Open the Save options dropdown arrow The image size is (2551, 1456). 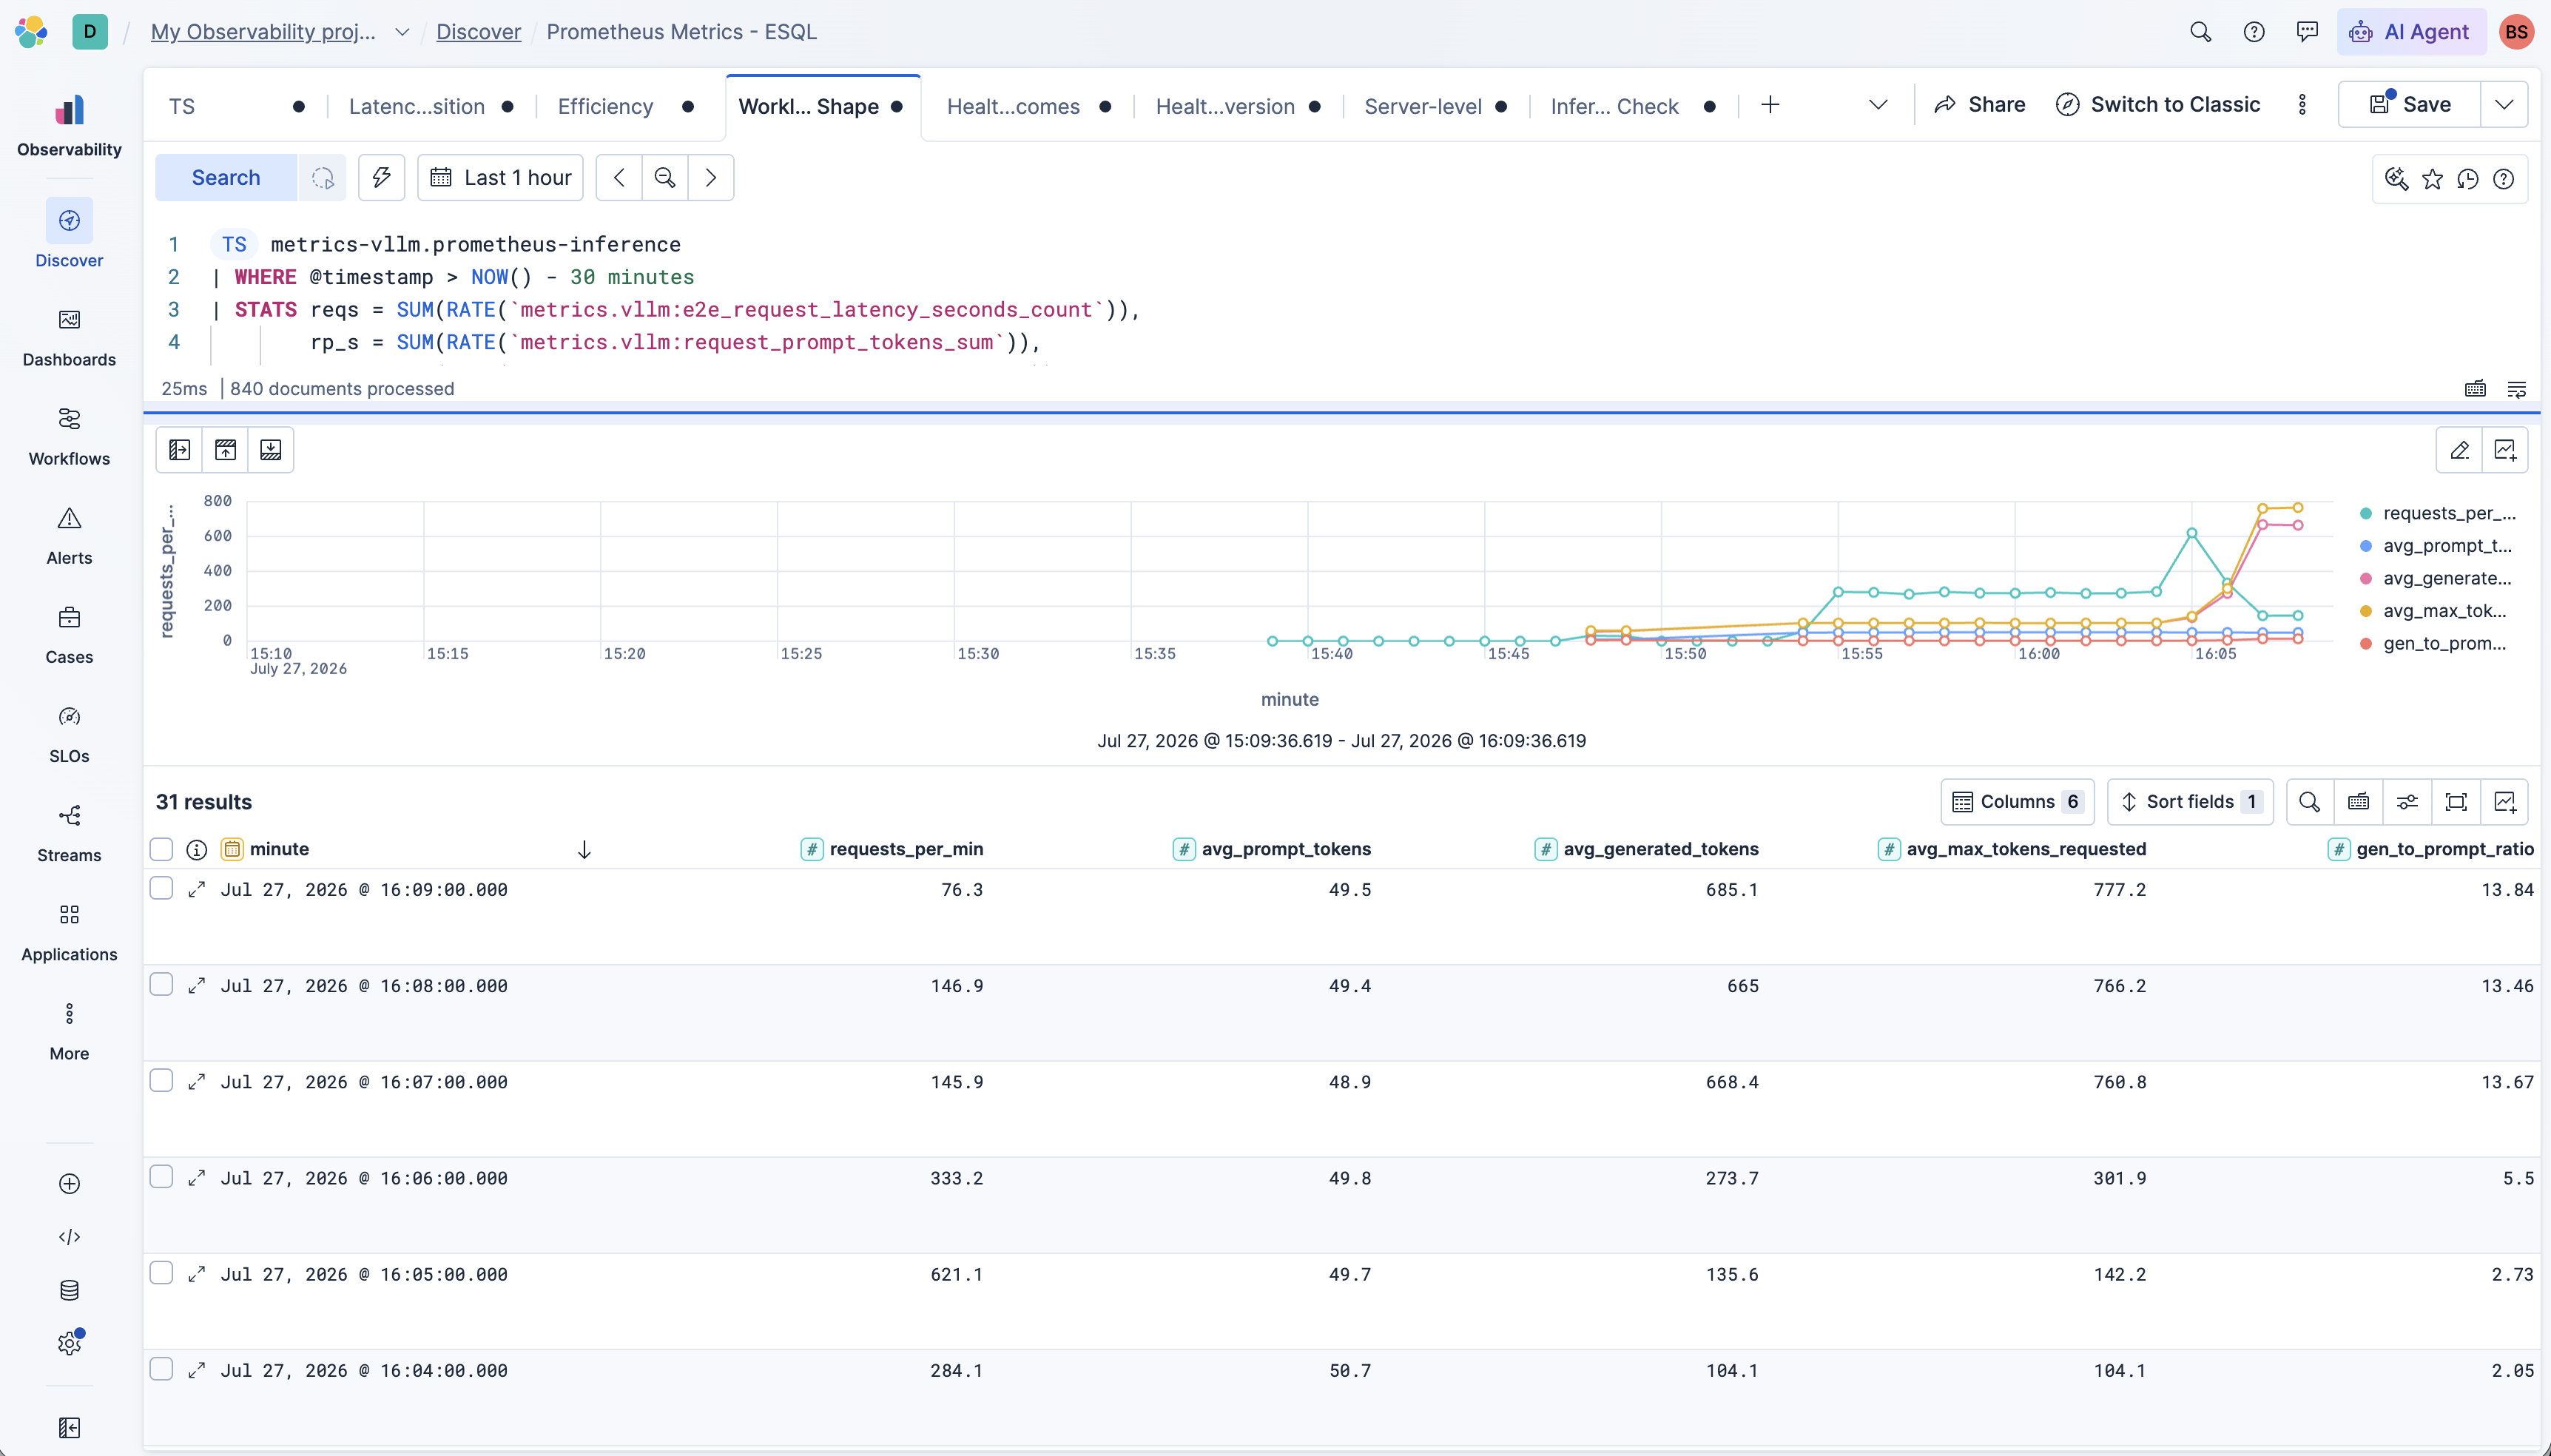(x=2504, y=105)
